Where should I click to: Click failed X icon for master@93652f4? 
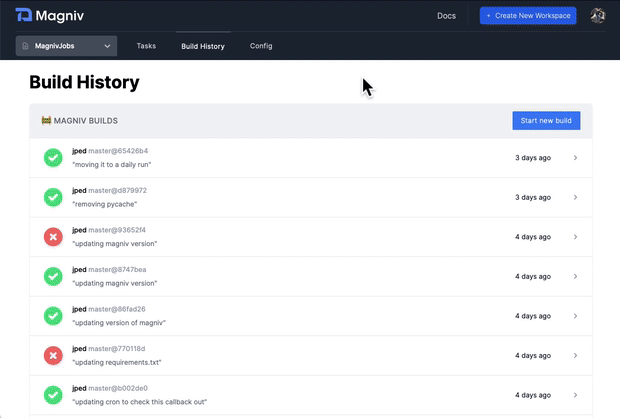click(x=53, y=237)
